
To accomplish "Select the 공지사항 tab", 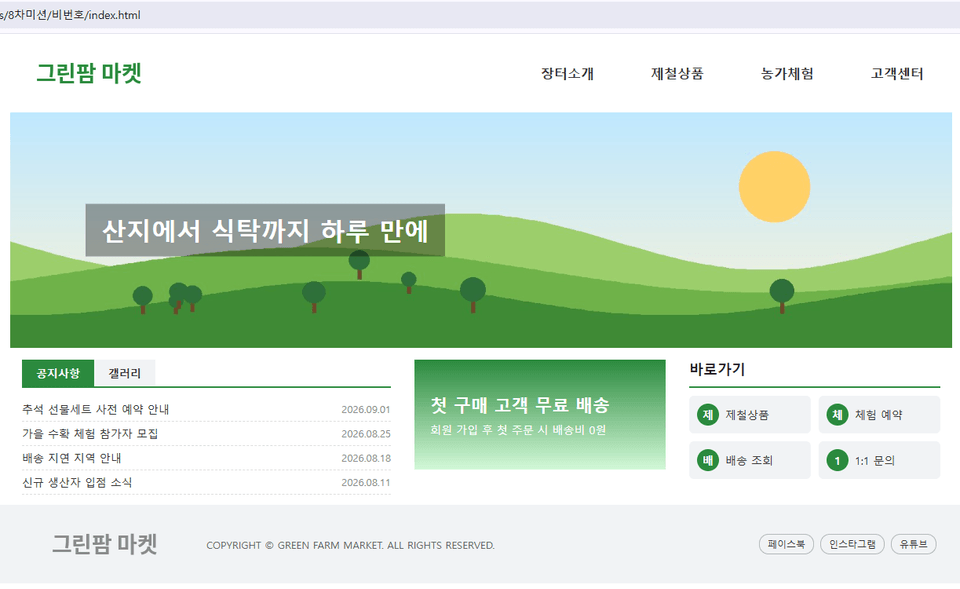I will tap(58, 373).
